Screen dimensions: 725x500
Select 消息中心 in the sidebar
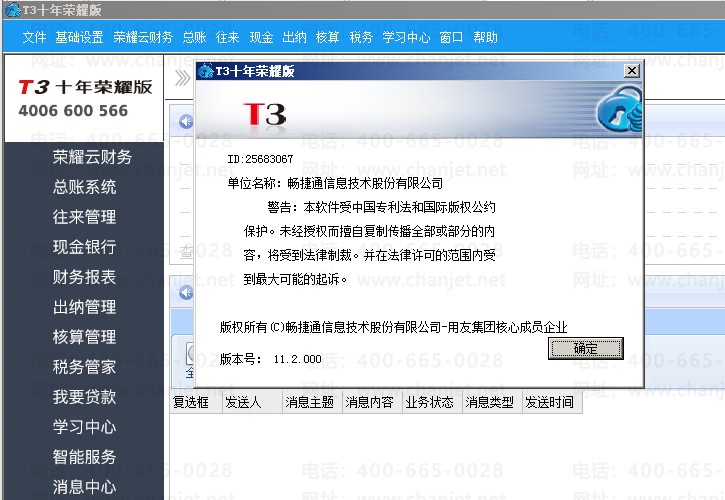[x=84, y=487]
